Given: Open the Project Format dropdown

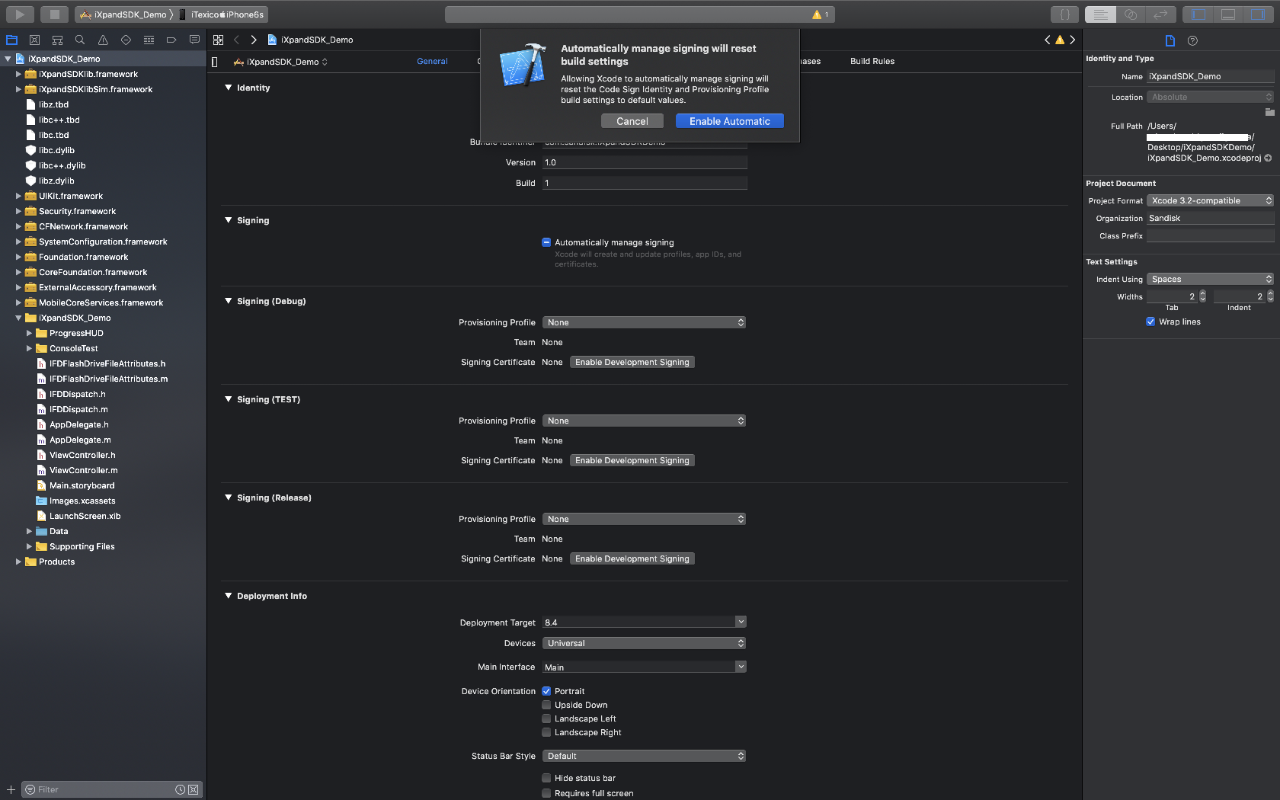Looking at the screenshot, I should pyautogui.click(x=1211, y=201).
